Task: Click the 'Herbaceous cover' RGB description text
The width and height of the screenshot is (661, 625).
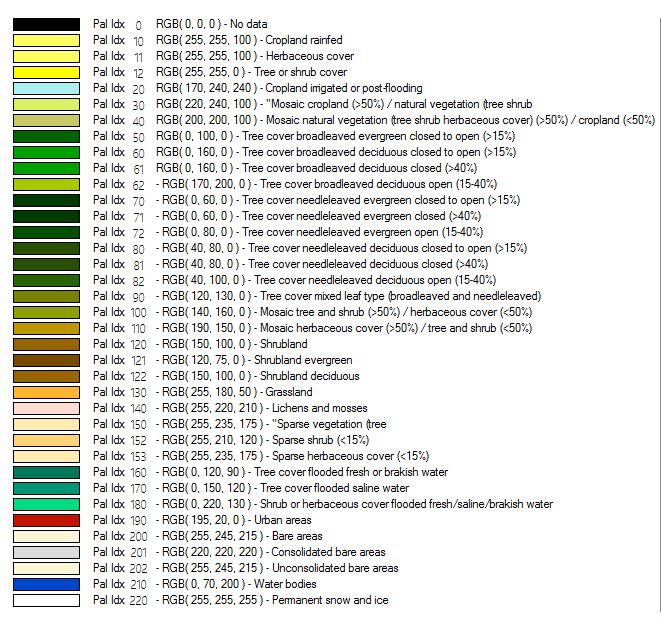Action: pos(255,56)
